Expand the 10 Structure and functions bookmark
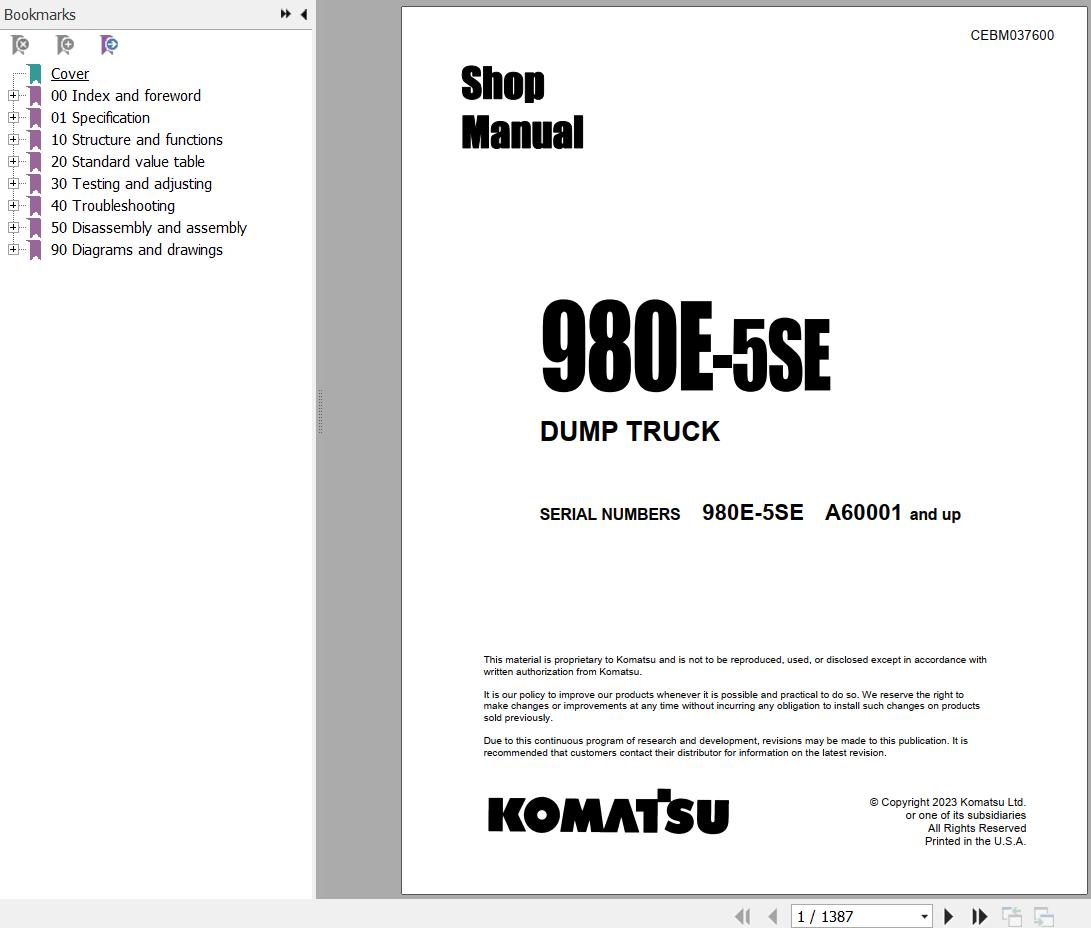1091x928 pixels. [13, 139]
